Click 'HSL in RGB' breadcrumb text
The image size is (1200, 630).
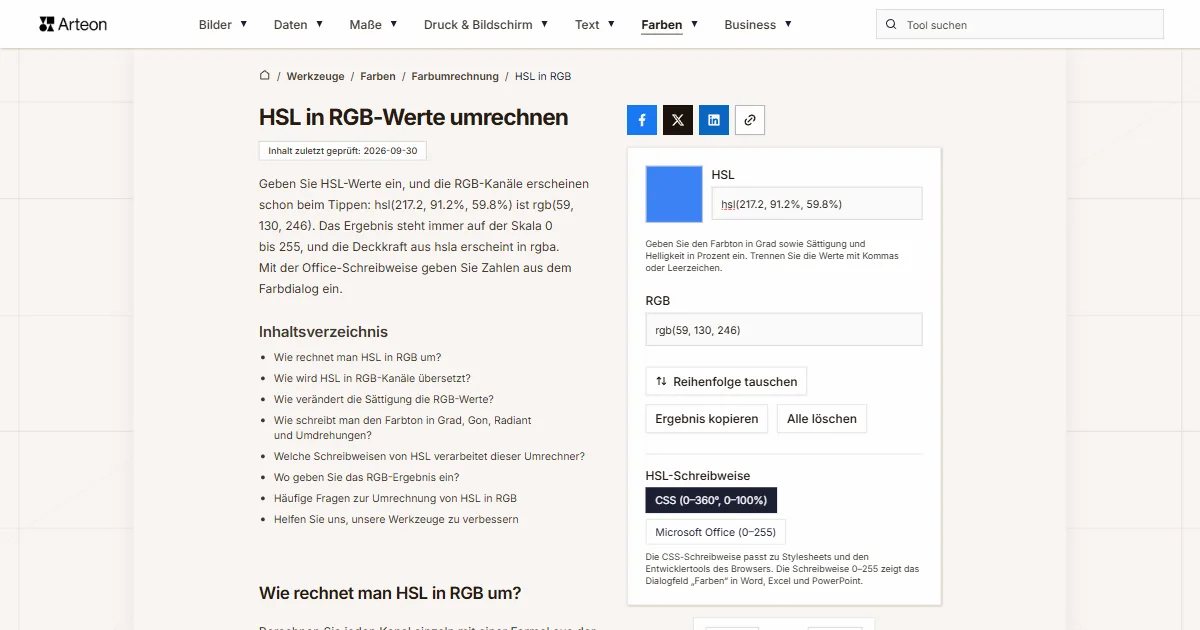(x=543, y=76)
